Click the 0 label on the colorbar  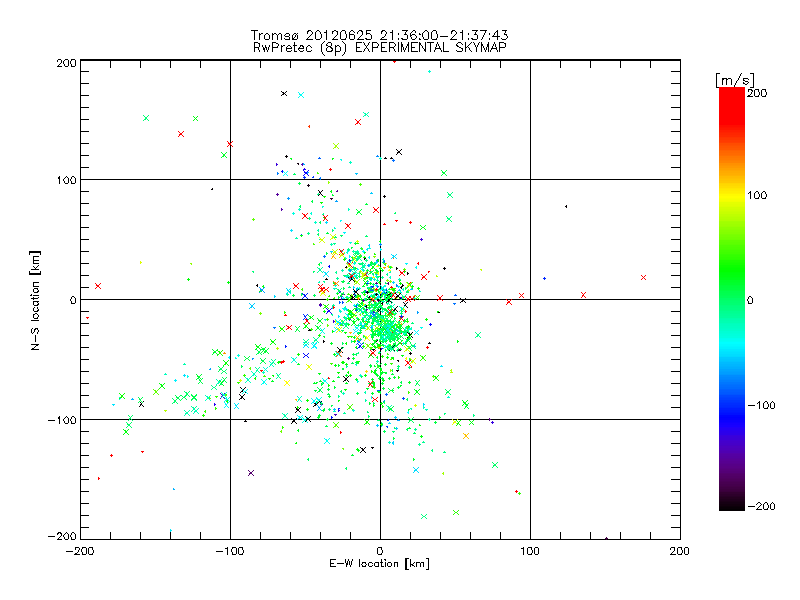pyautogui.click(x=750, y=300)
